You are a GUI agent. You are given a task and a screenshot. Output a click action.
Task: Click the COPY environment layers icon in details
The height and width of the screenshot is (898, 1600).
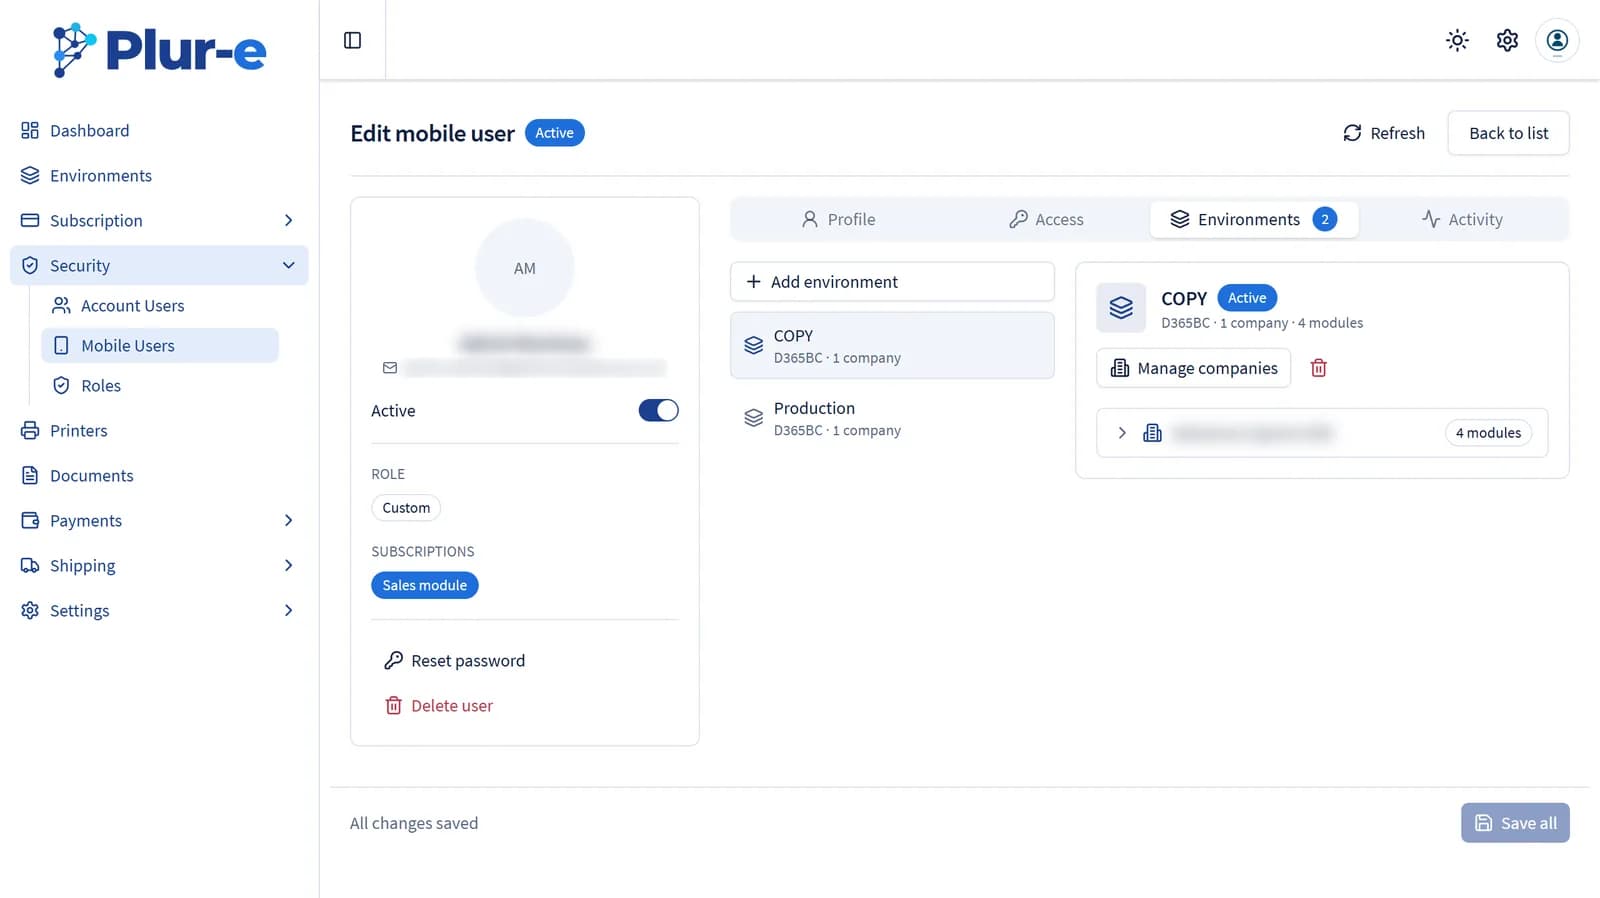coord(1121,308)
